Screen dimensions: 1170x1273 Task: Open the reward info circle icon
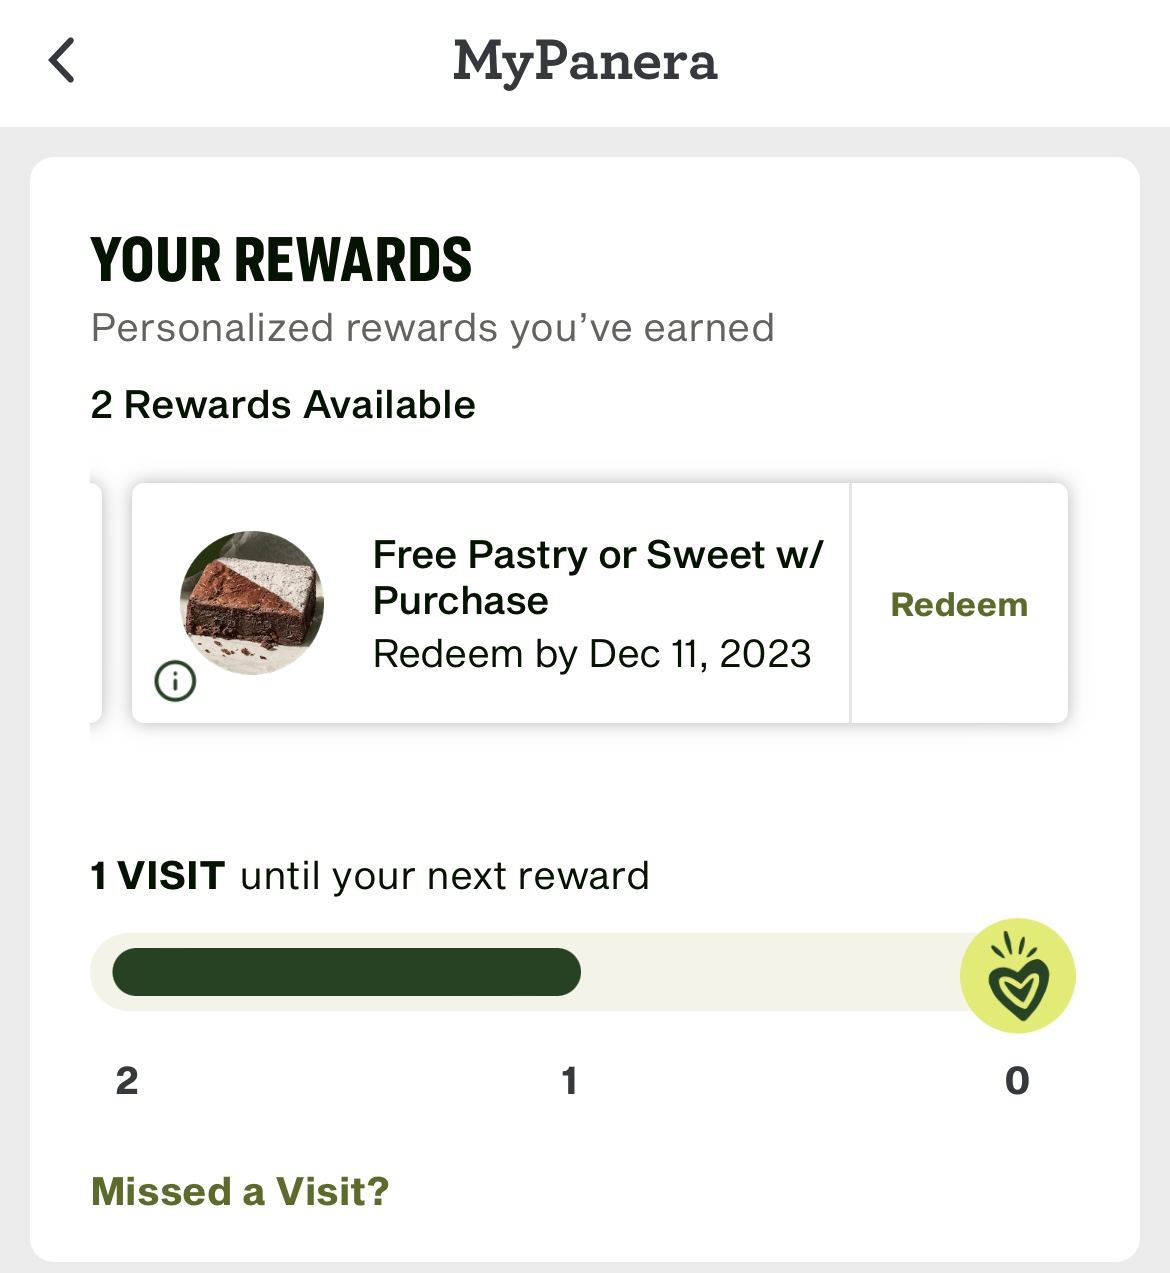[x=175, y=682]
